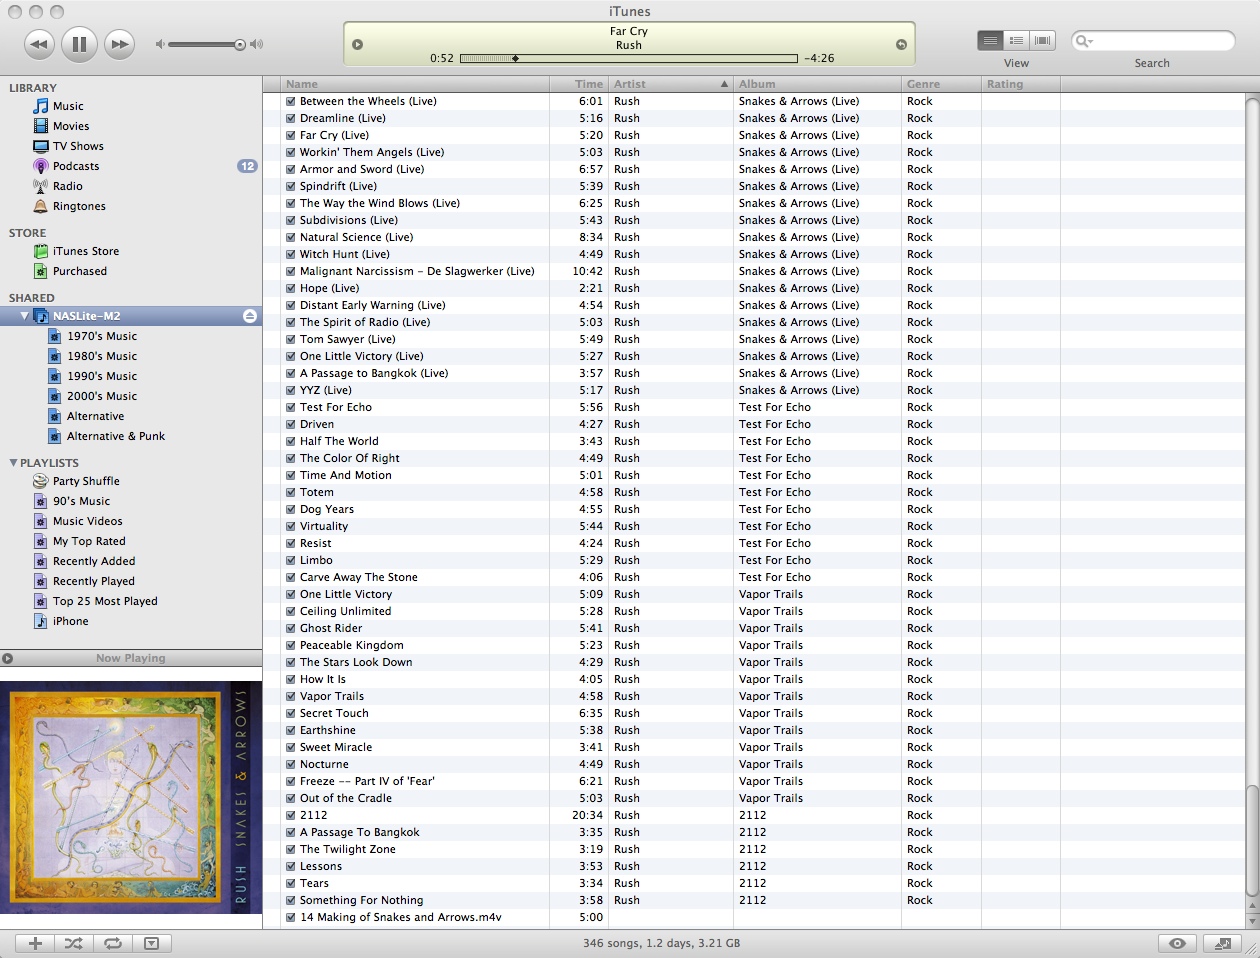Switch to grouped album view
Screen dimensions: 1260x958
click(1016, 40)
